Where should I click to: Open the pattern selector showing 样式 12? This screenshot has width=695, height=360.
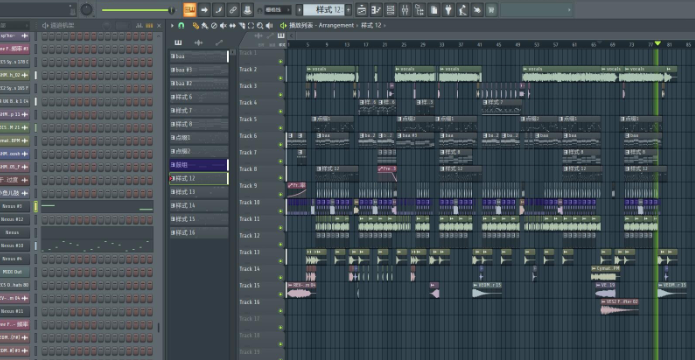(323, 10)
